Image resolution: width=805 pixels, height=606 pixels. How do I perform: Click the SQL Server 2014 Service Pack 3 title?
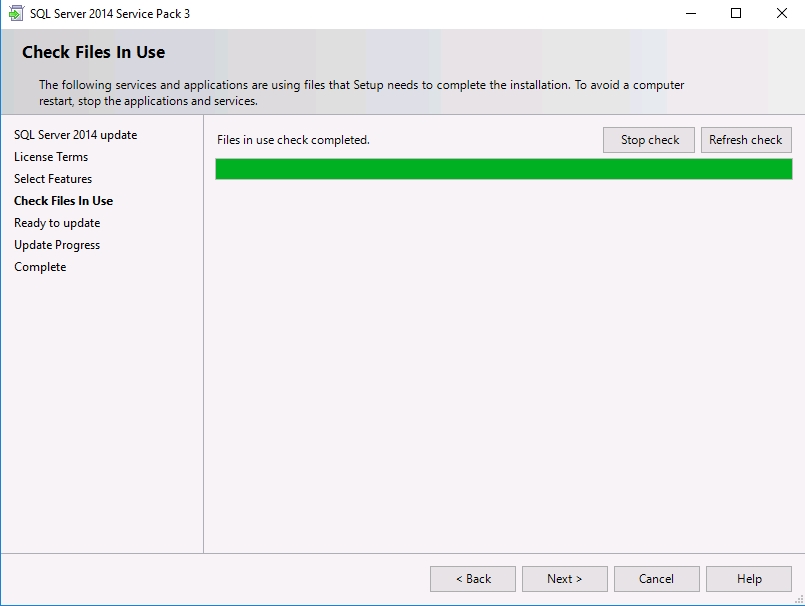(x=110, y=14)
